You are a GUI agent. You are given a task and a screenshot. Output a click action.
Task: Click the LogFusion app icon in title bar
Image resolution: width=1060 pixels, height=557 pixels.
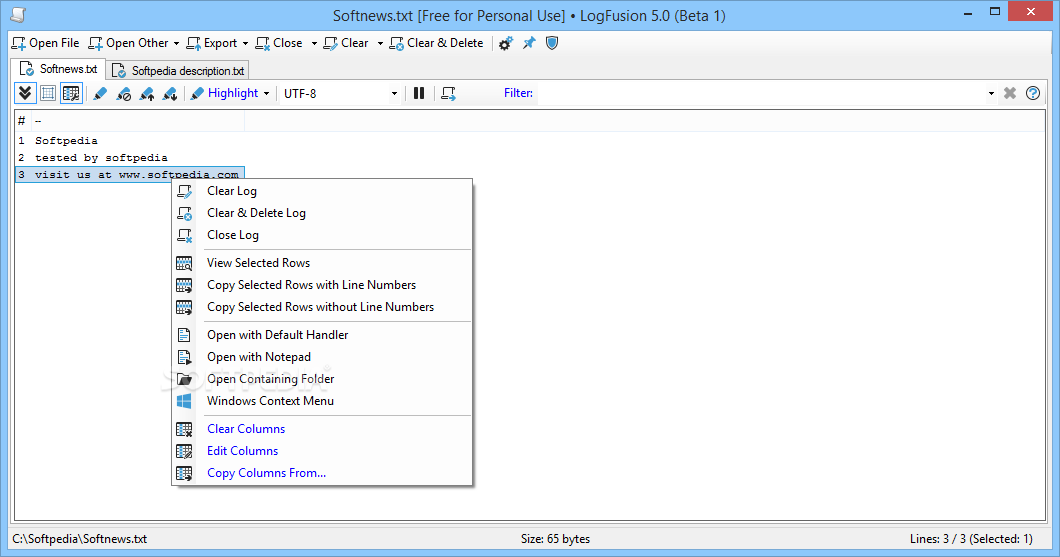click(19, 15)
